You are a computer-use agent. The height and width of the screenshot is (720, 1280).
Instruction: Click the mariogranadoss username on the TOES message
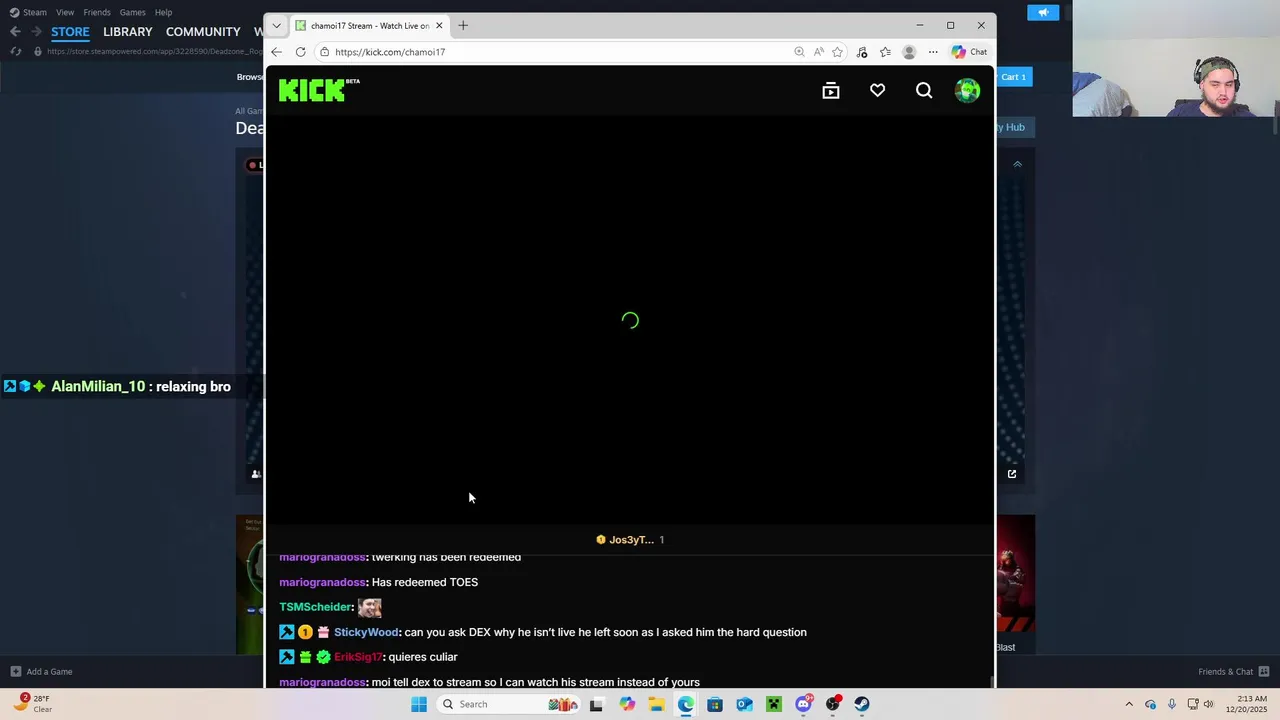point(323,582)
